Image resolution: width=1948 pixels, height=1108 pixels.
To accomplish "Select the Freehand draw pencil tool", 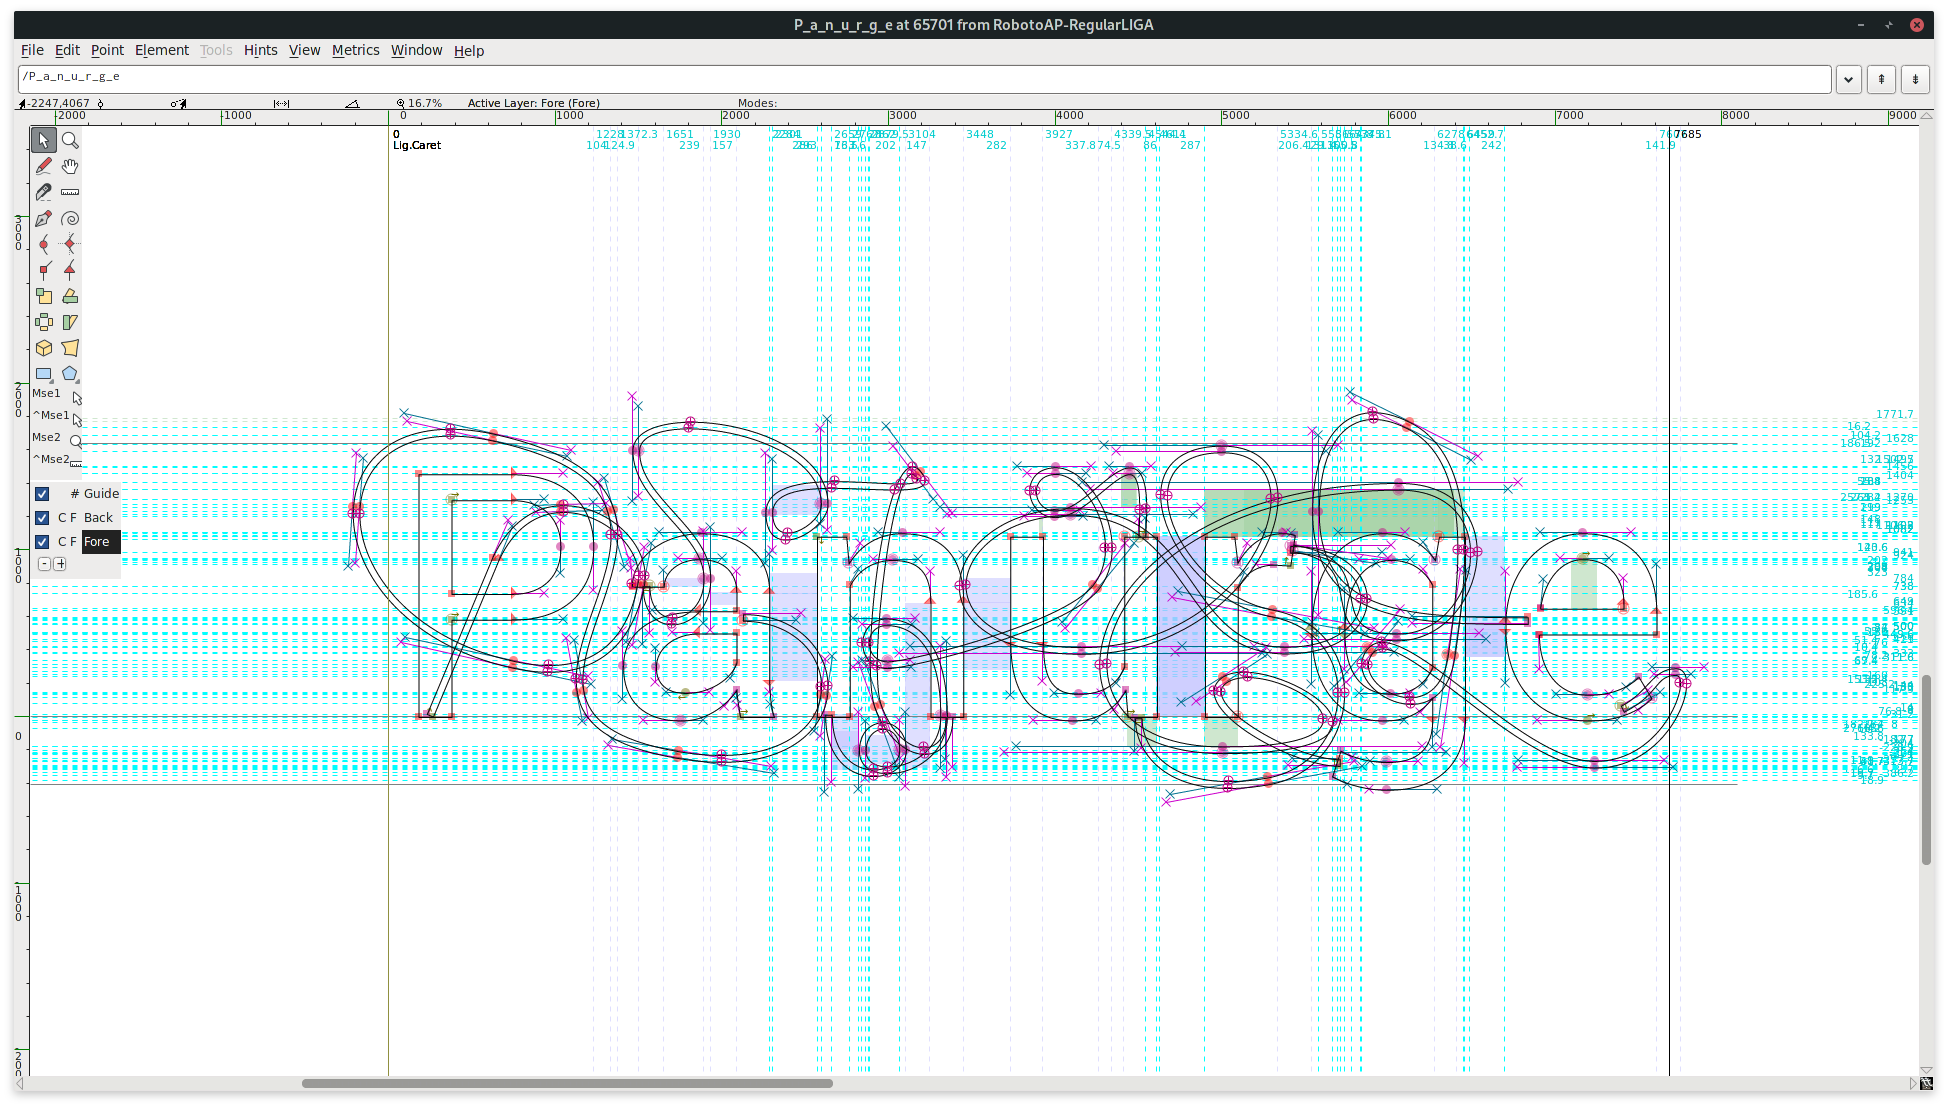I will coord(44,166).
